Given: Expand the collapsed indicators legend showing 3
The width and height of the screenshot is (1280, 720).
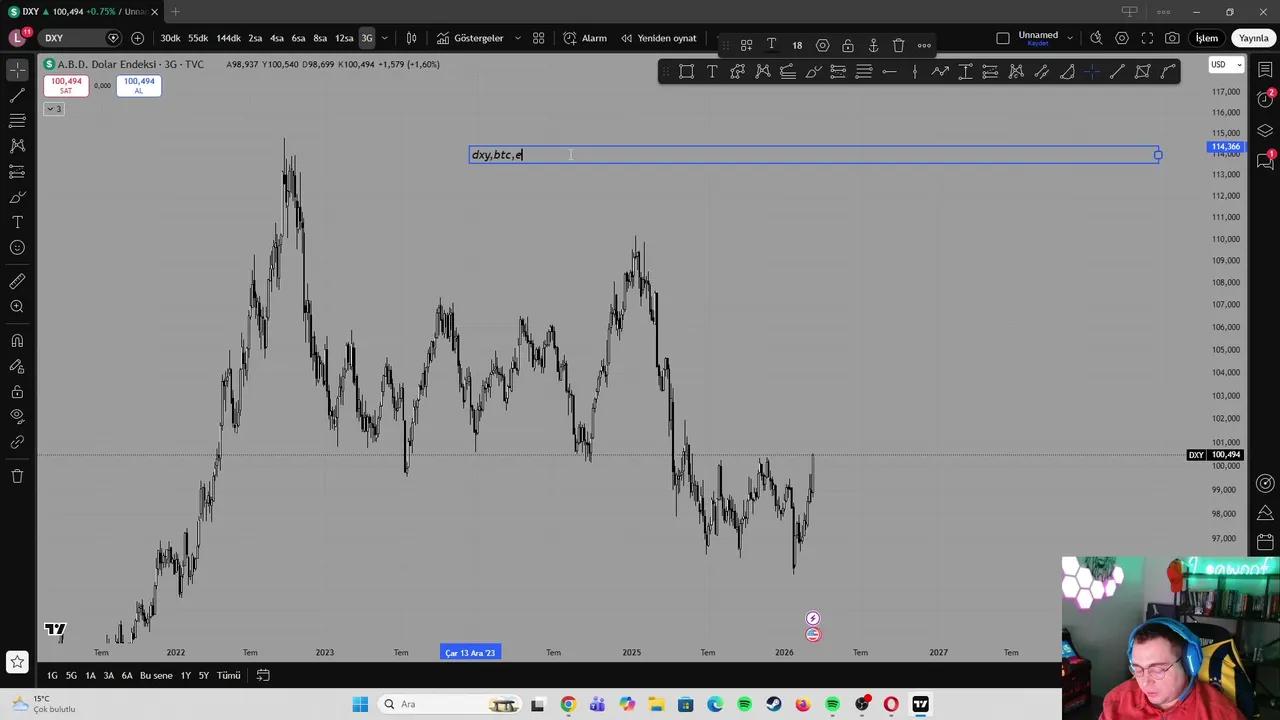Looking at the screenshot, I should tap(54, 109).
